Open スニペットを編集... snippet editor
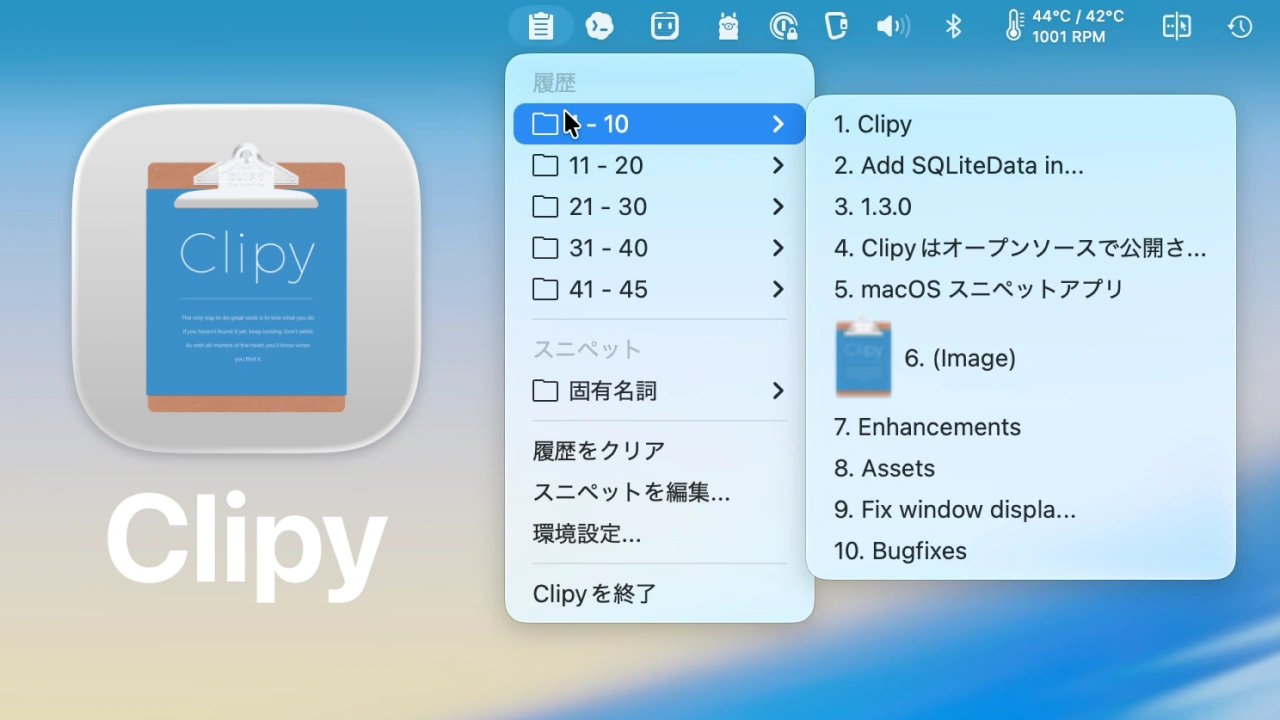Viewport: 1280px width, 720px height. pos(659,492)
